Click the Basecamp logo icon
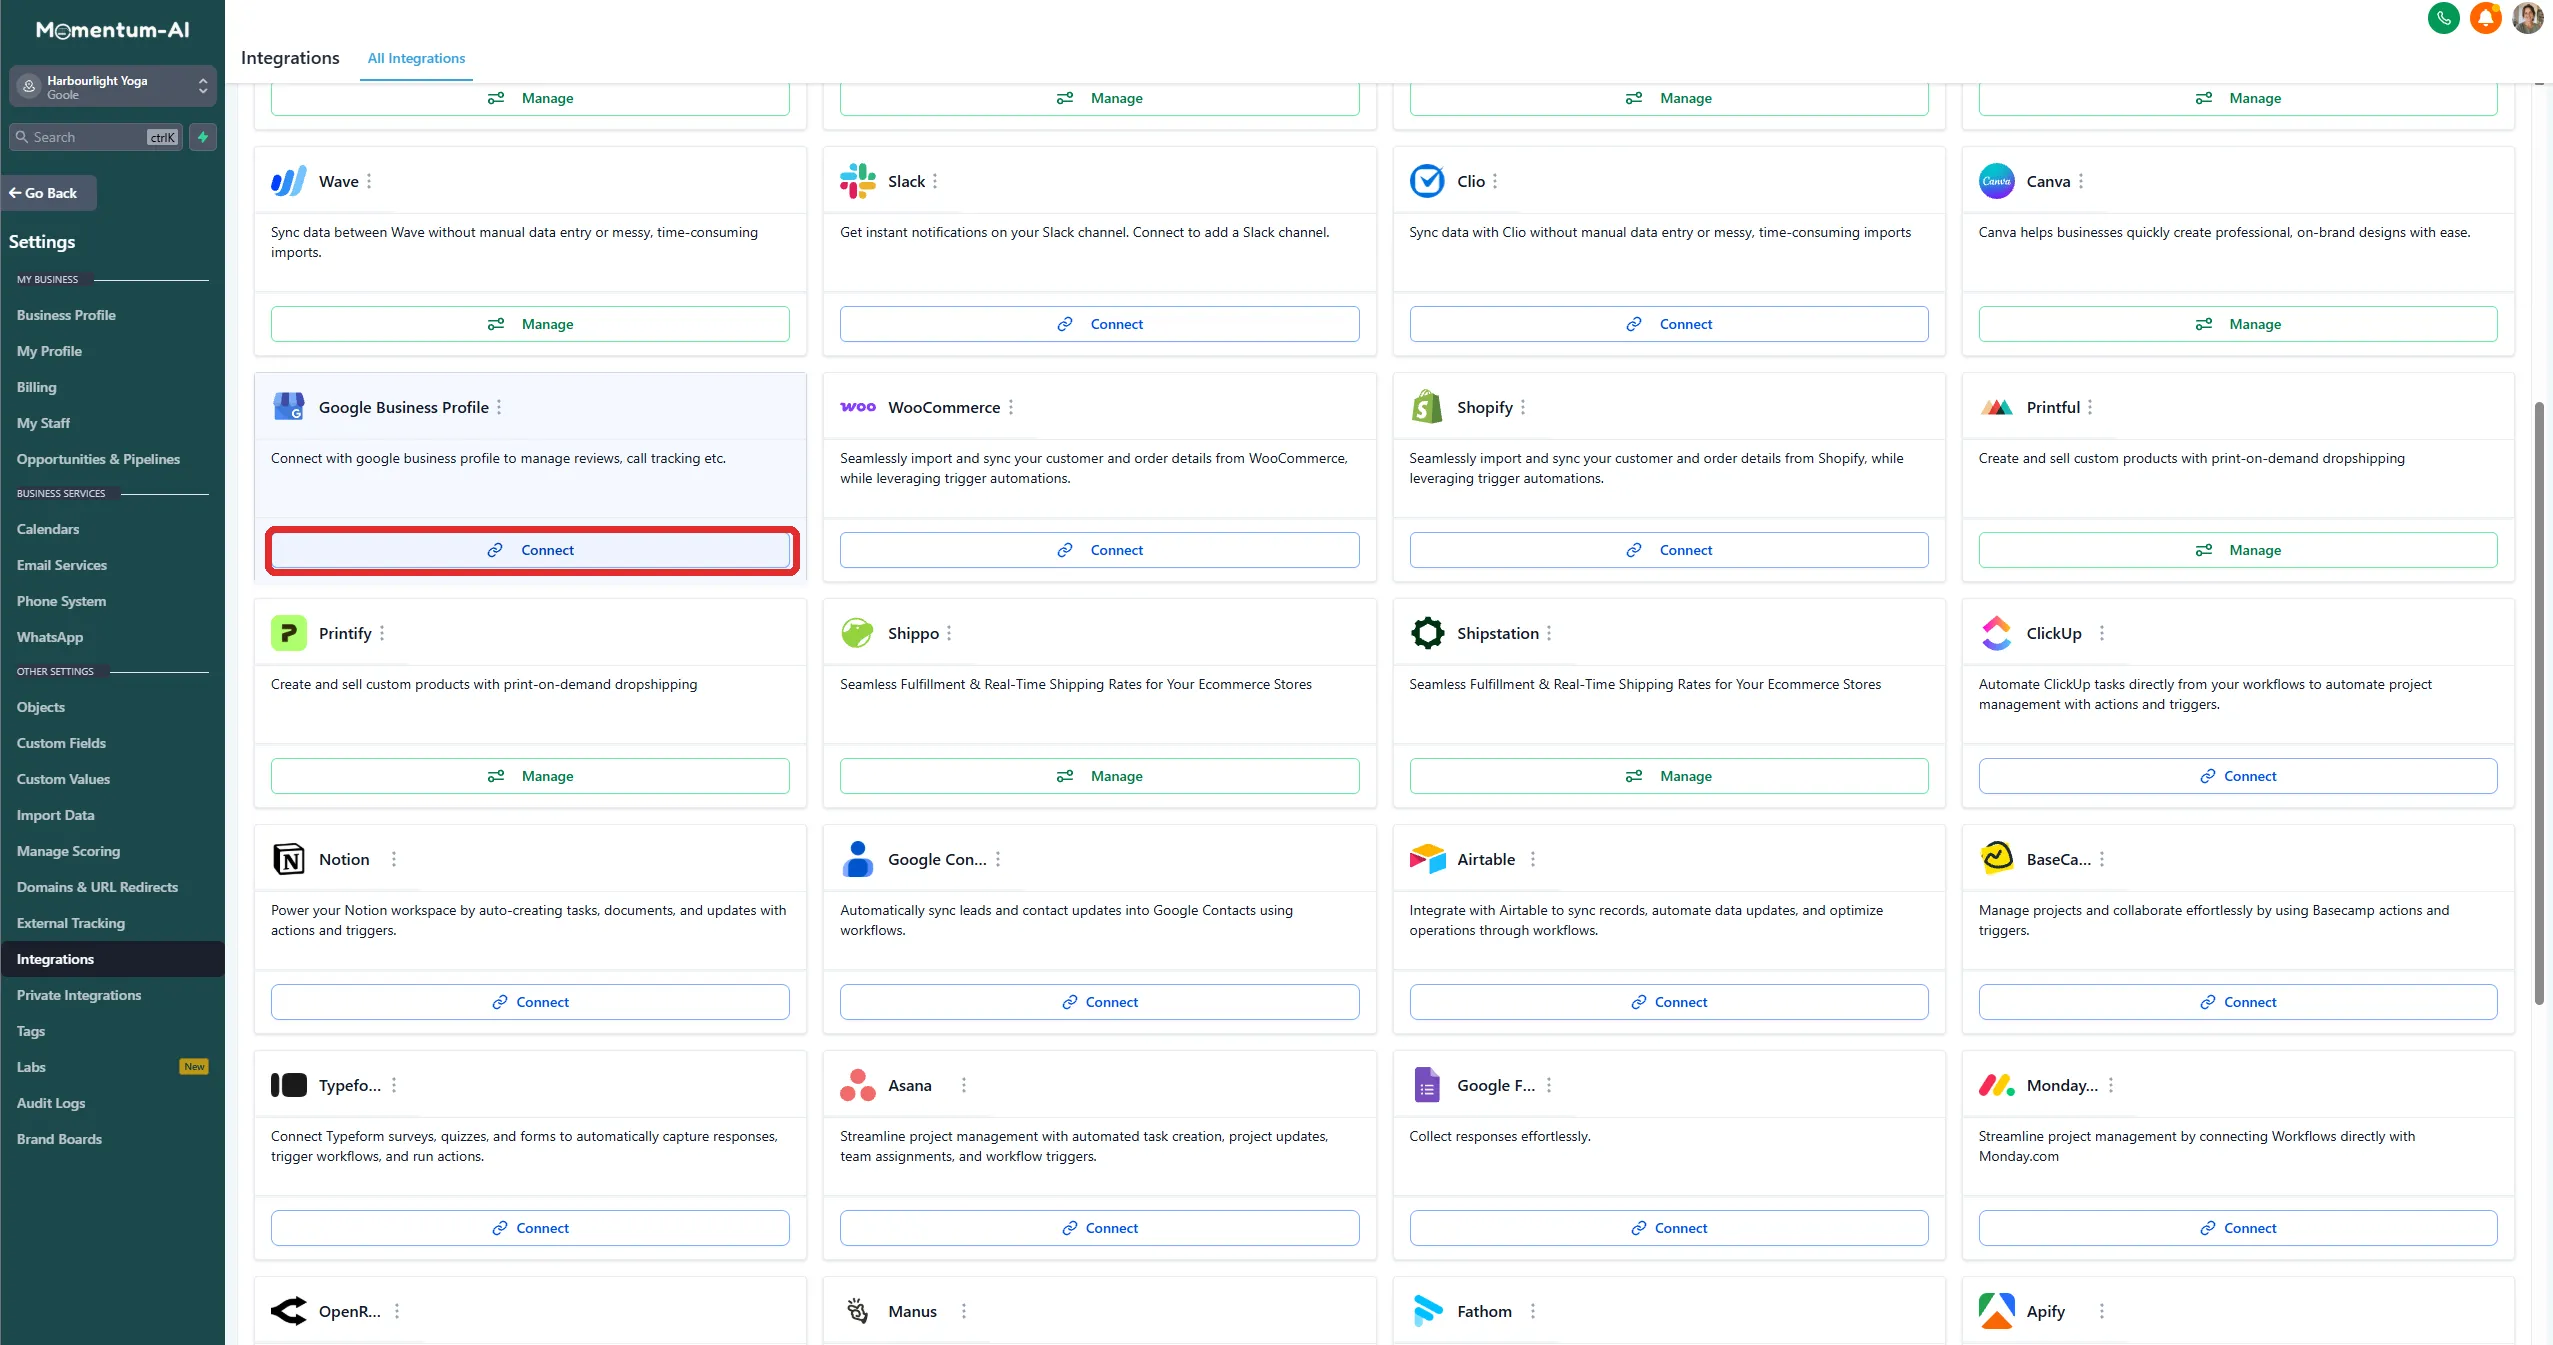This screenshot has height=1345, width=2553. click(1996, 859)
